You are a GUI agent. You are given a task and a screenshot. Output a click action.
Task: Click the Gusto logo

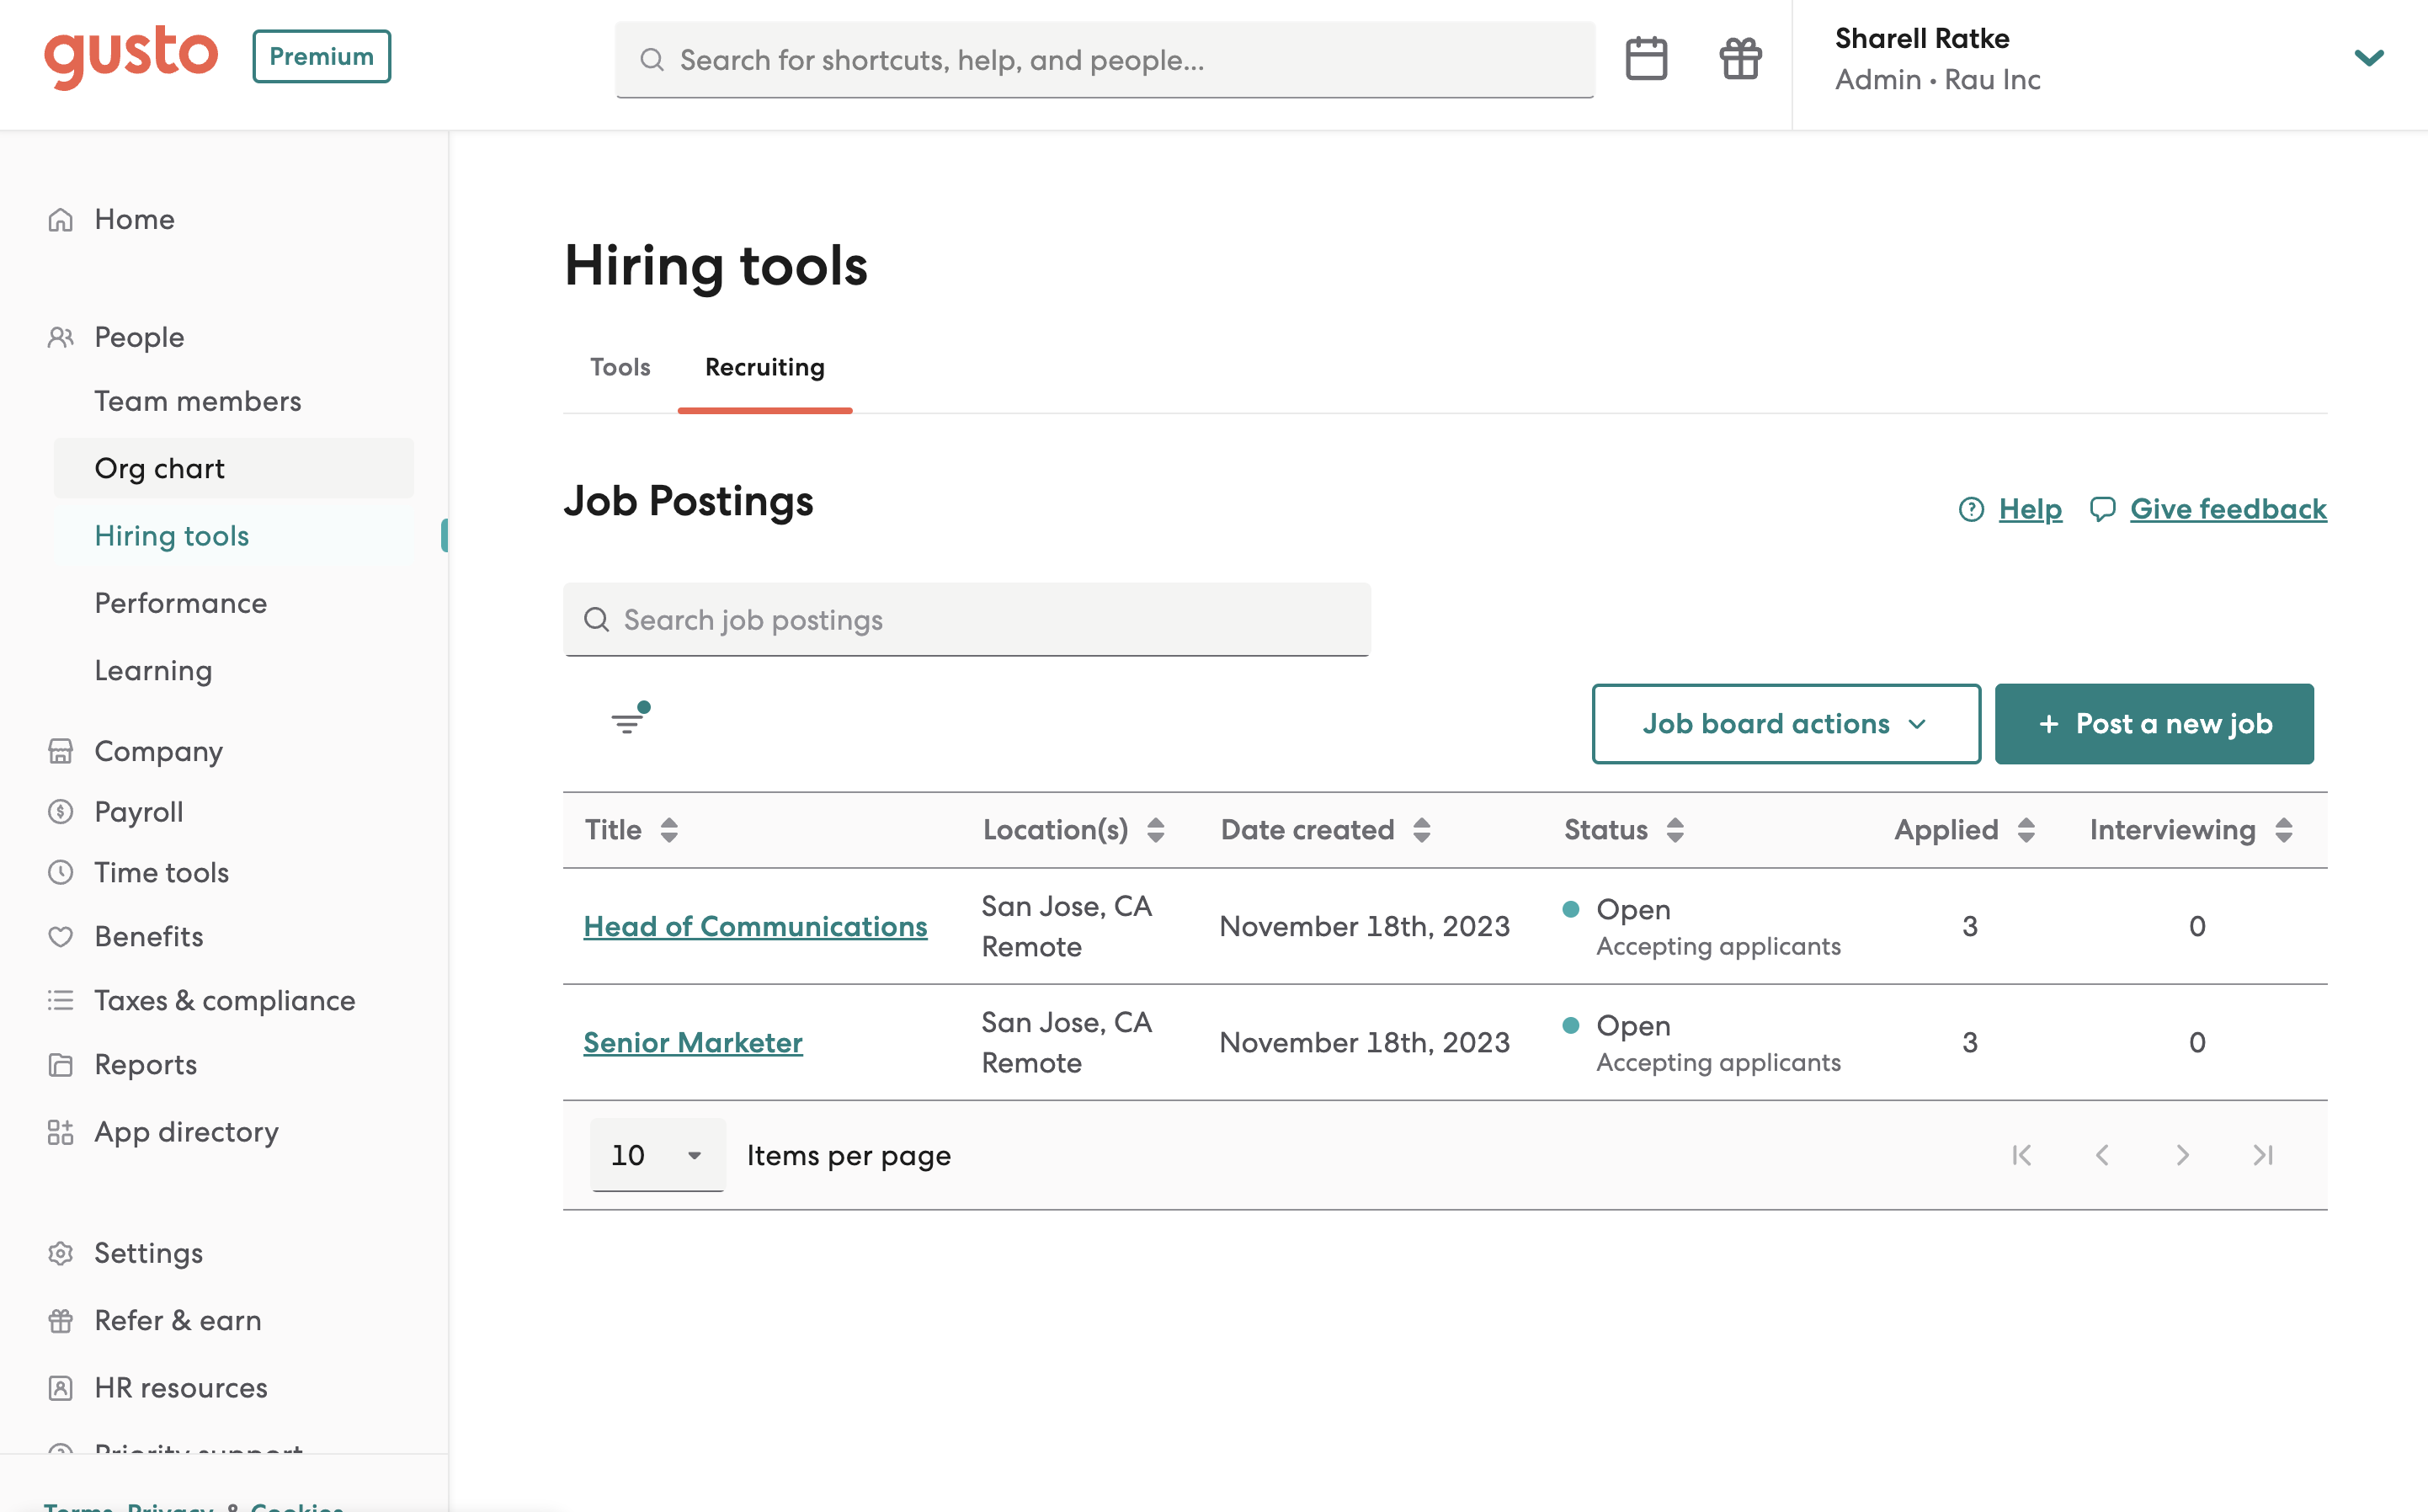[x=131, y=56]
